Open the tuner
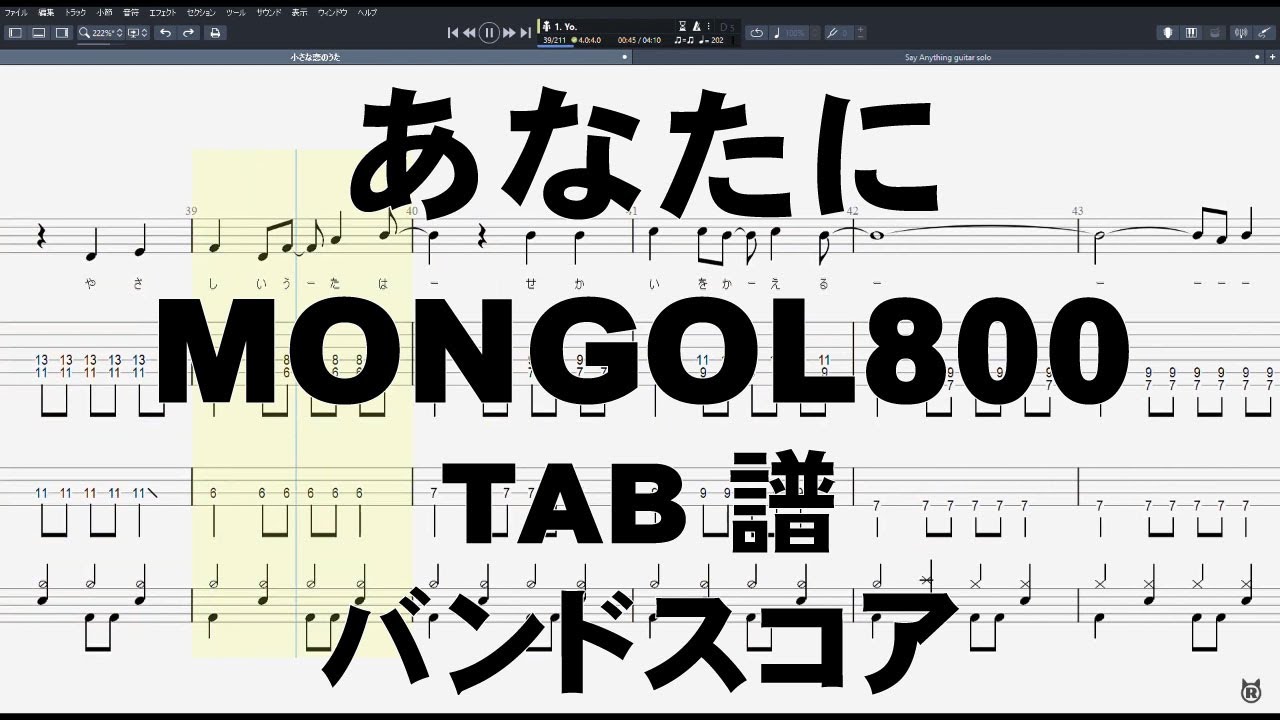1280x720 pixels. (x=1241, y=33)
